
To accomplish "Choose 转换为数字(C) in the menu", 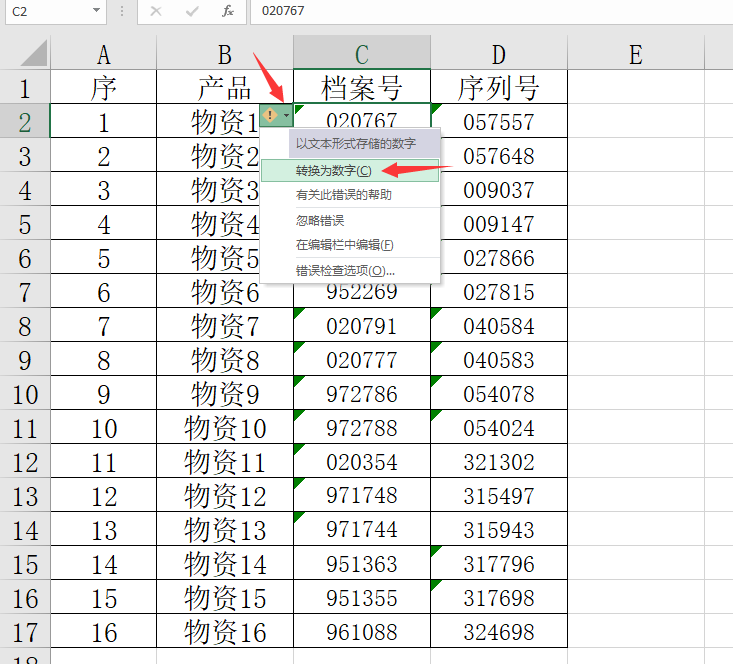I will 350,171.
